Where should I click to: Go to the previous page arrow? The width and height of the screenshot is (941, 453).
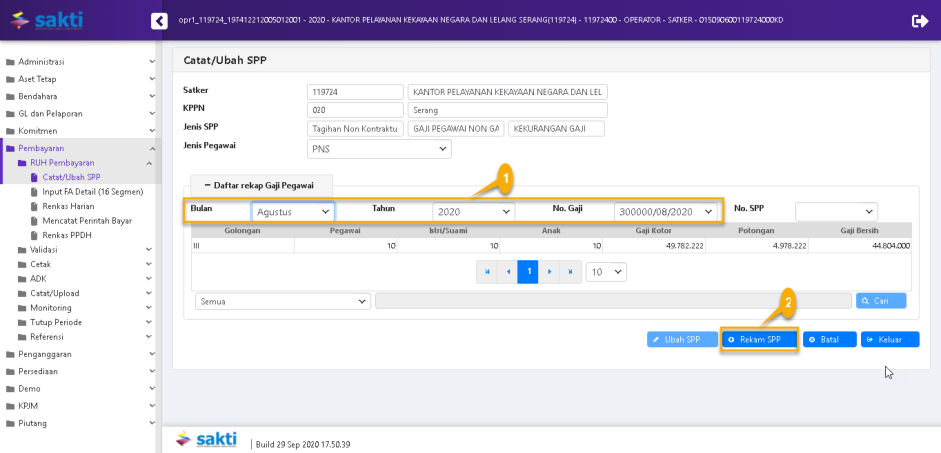(x=508, y=272)
